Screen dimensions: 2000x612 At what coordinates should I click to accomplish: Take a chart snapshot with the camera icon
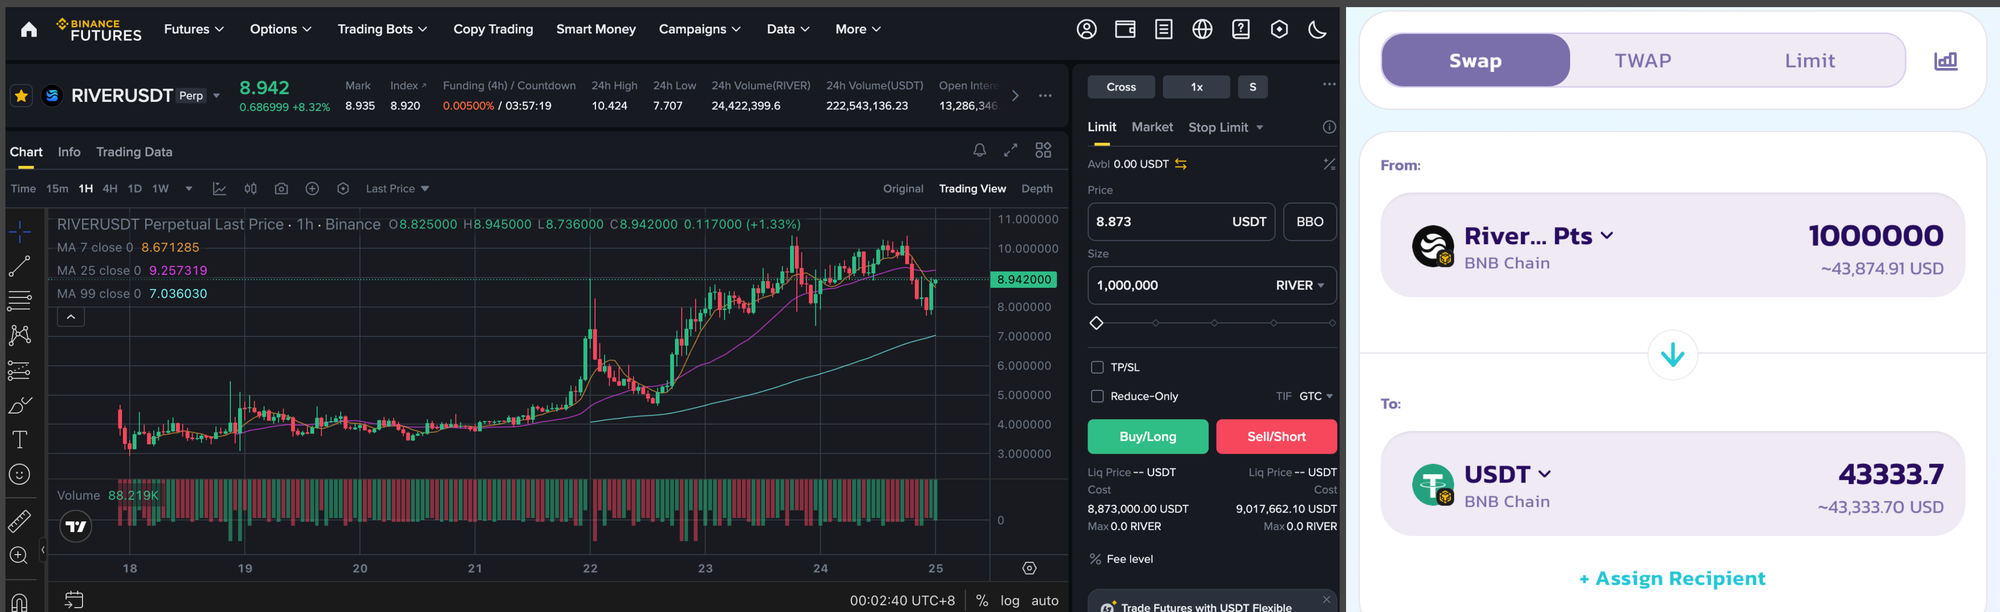(x=281, y=189)
